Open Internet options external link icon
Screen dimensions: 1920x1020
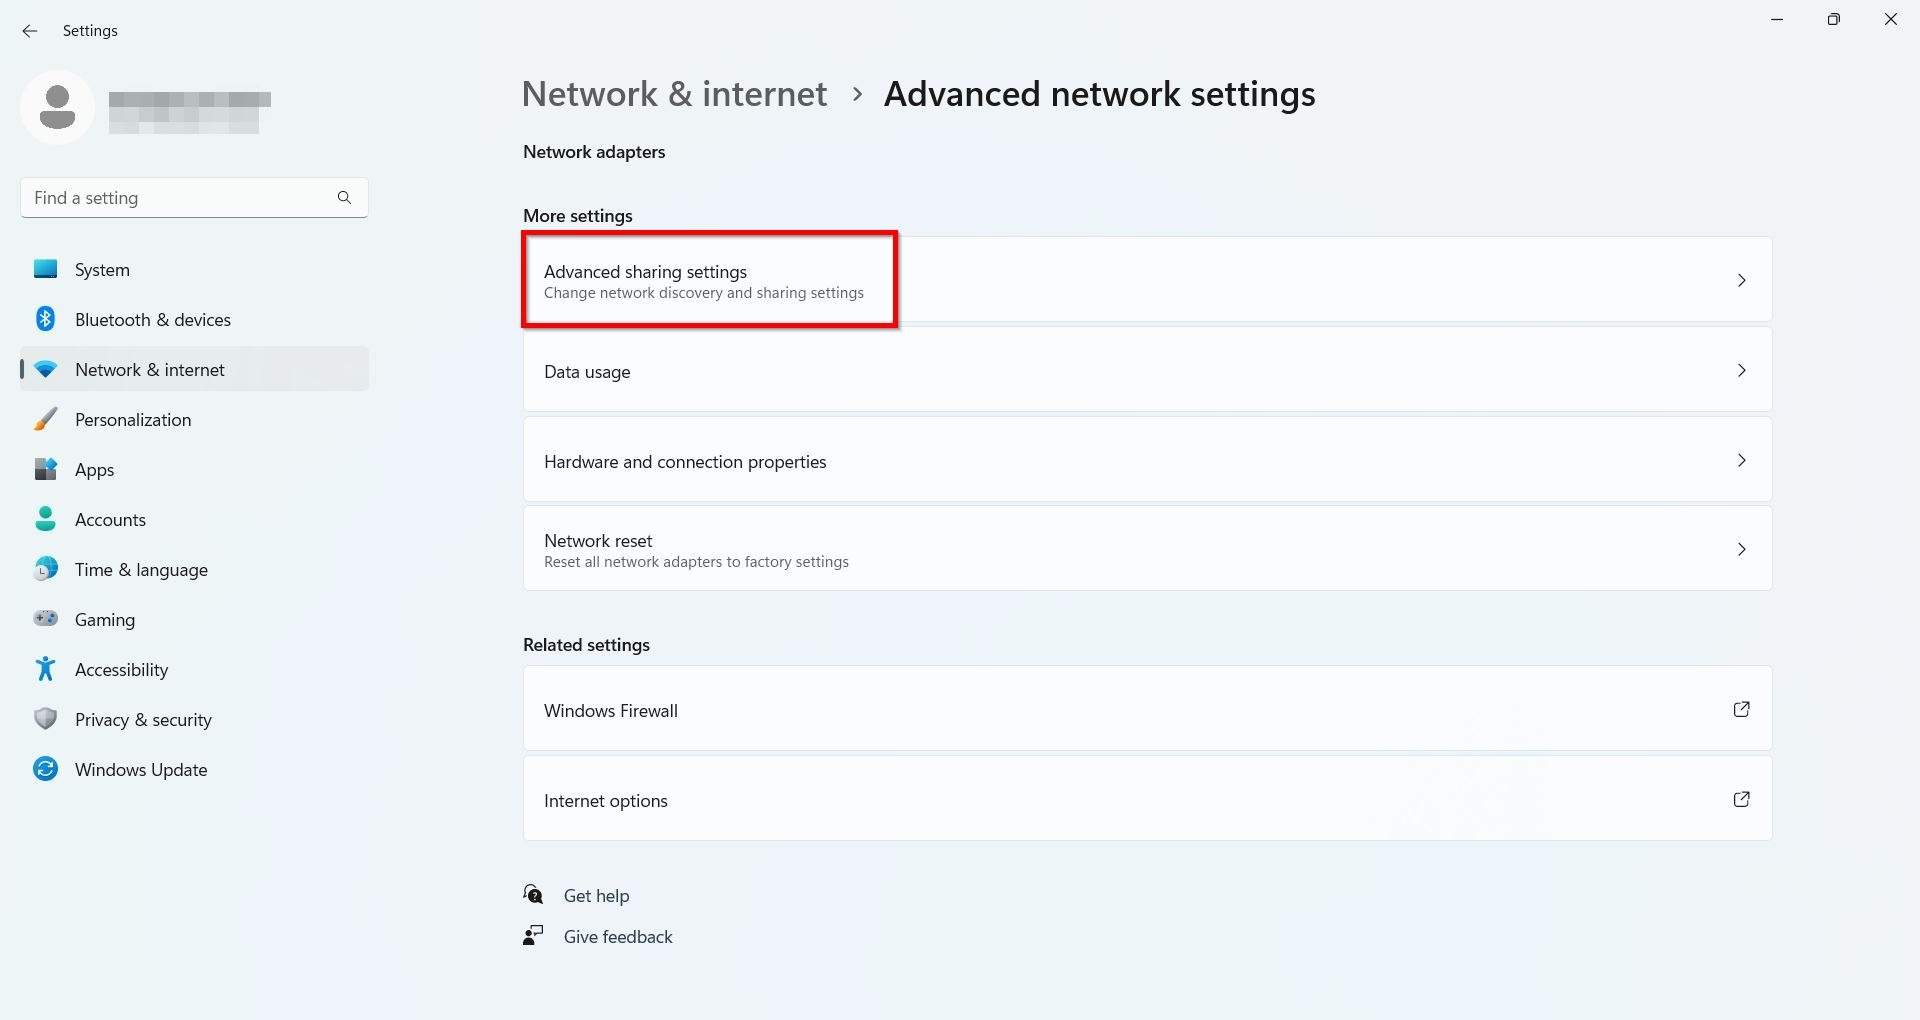(x=1741, y=799)
